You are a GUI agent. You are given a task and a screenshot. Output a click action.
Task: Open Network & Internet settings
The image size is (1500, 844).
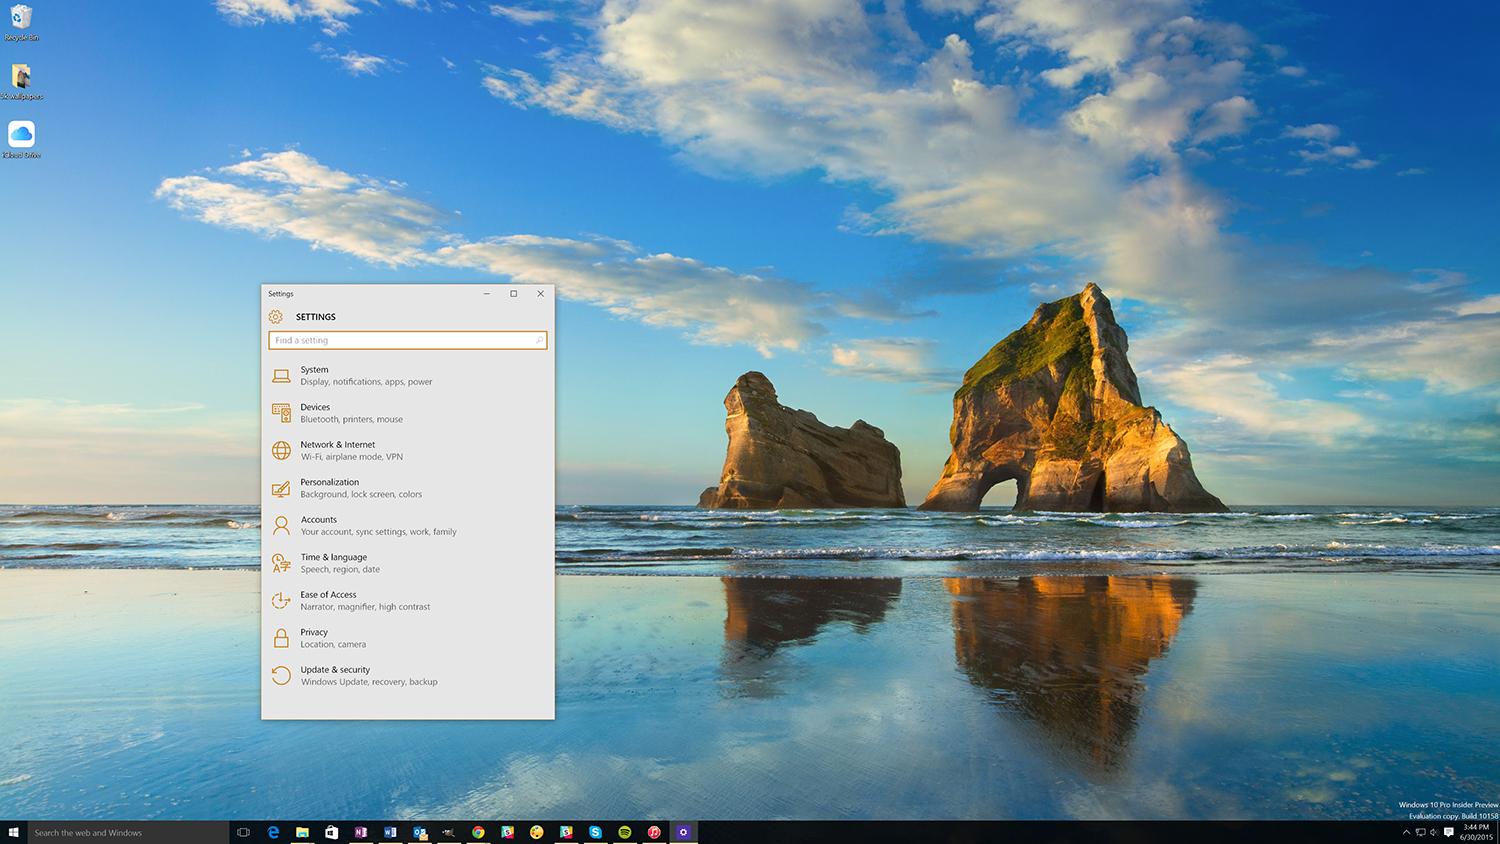(x=407, y=451)
